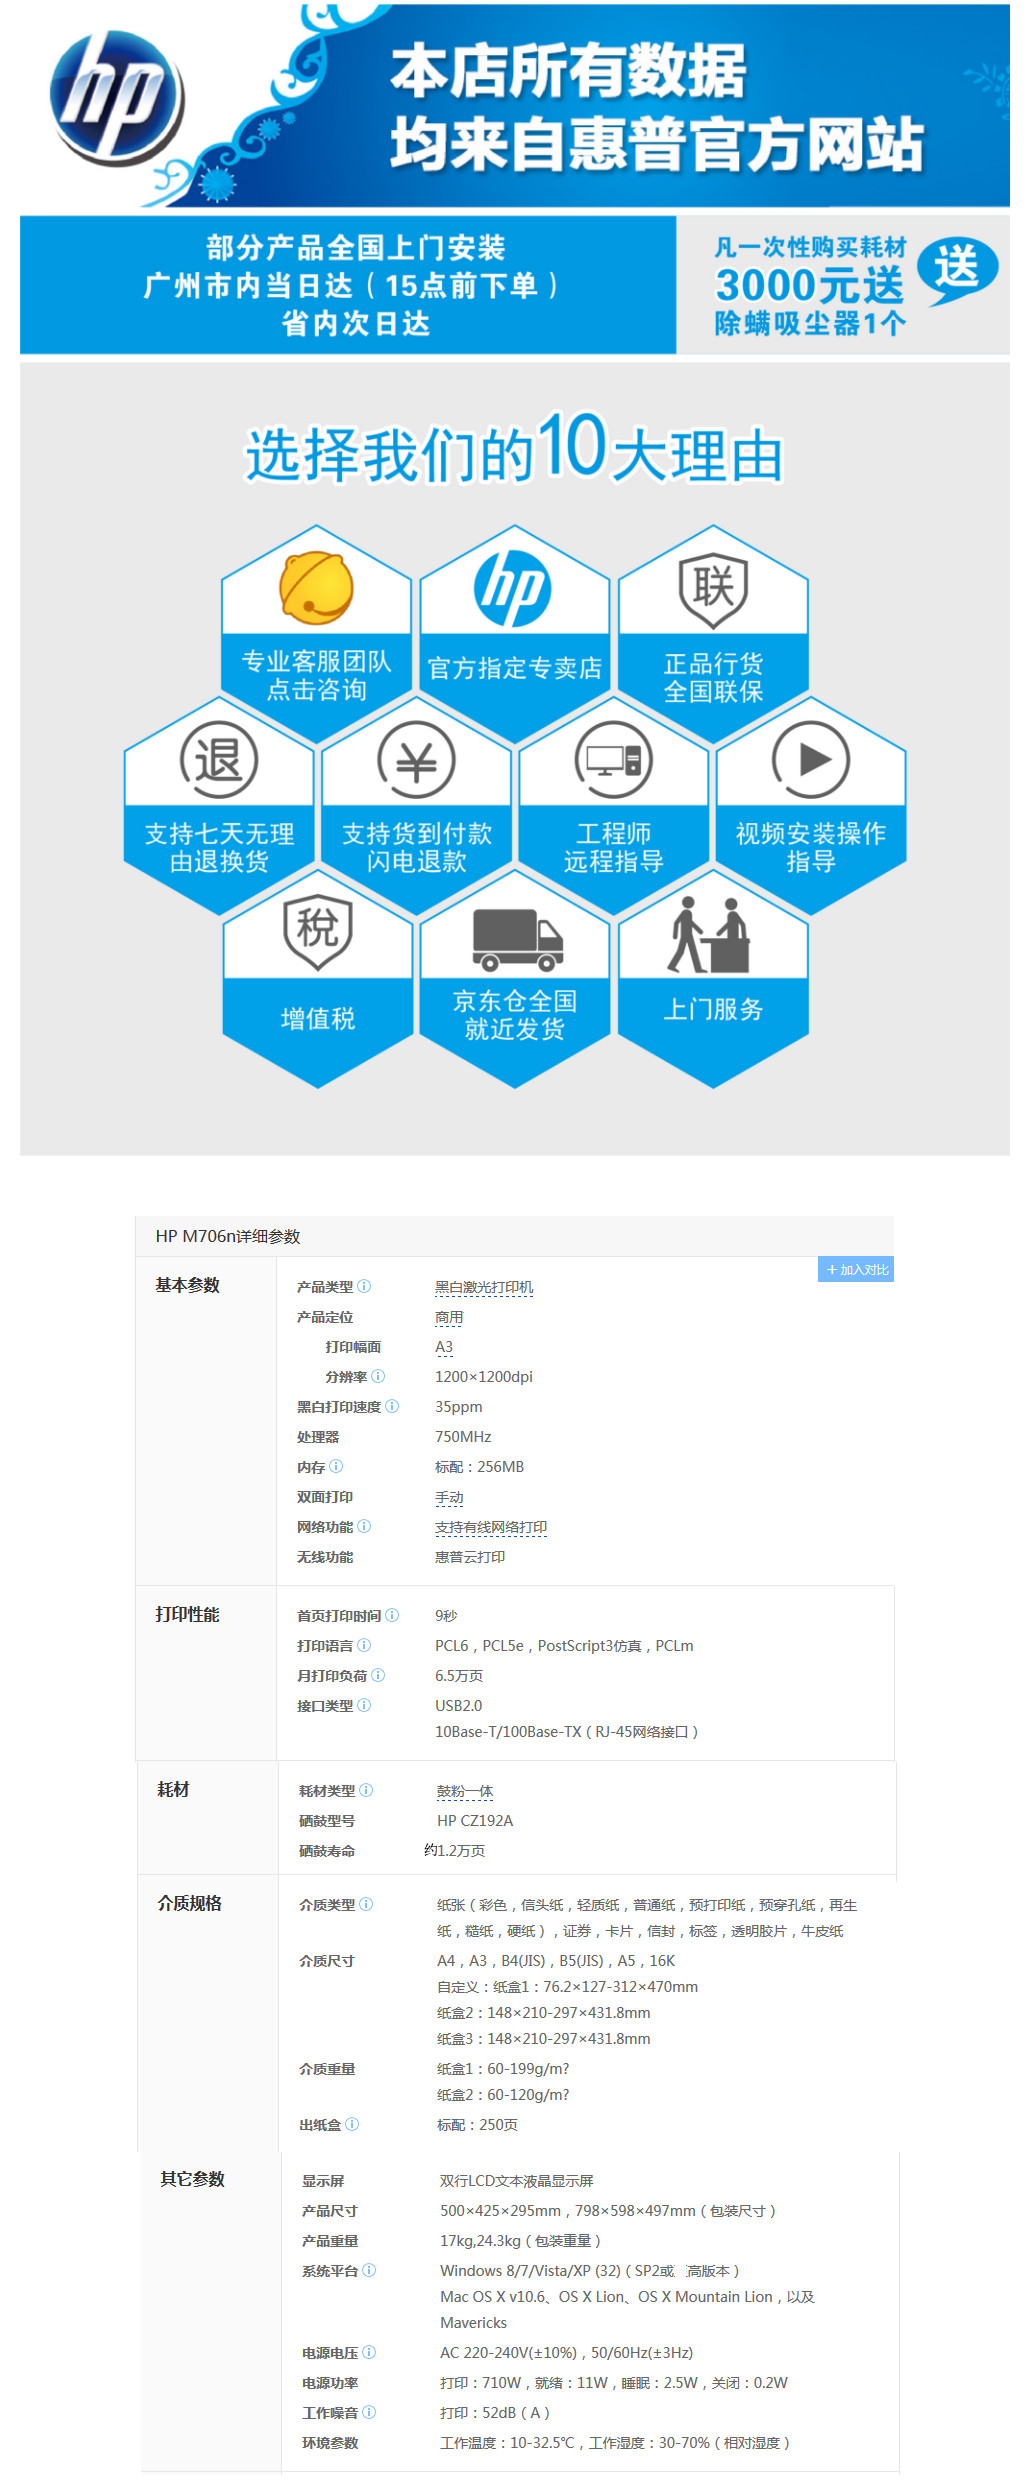Click the 其它参数 section heading
Viewport: 1026px width, 2490px height.
(192, 2179)
